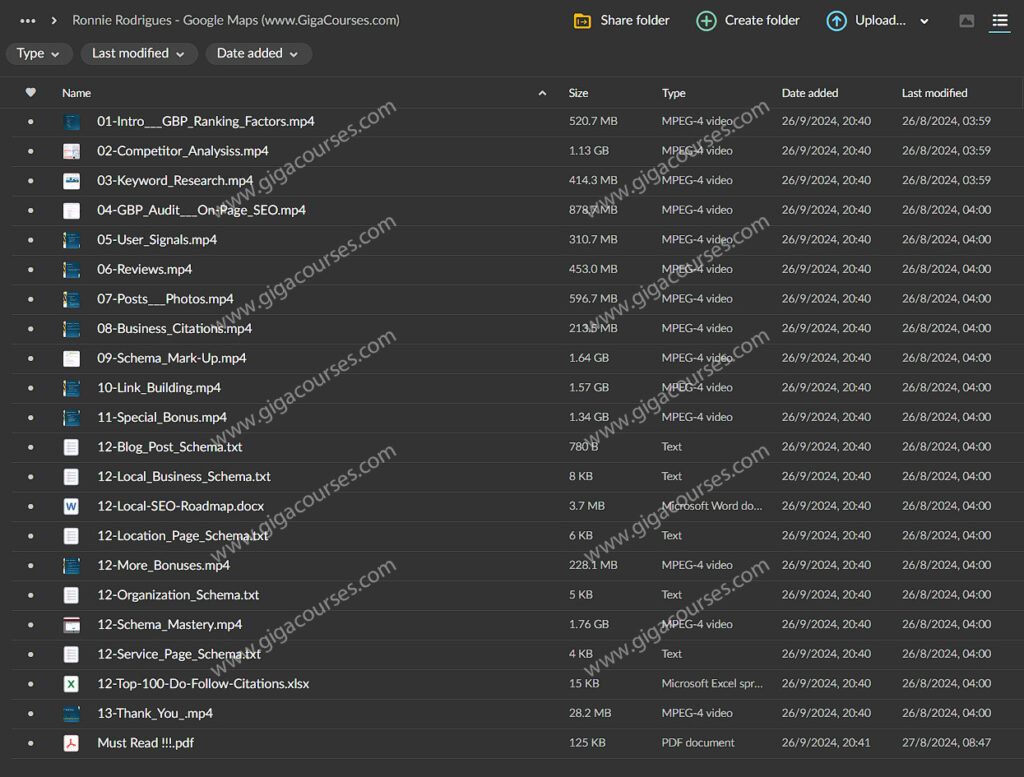Toggle favorite dot for 01-Intro GBP Ranking Factors
The width and height of the screenshot is (1024, 777).
[30, 122]
